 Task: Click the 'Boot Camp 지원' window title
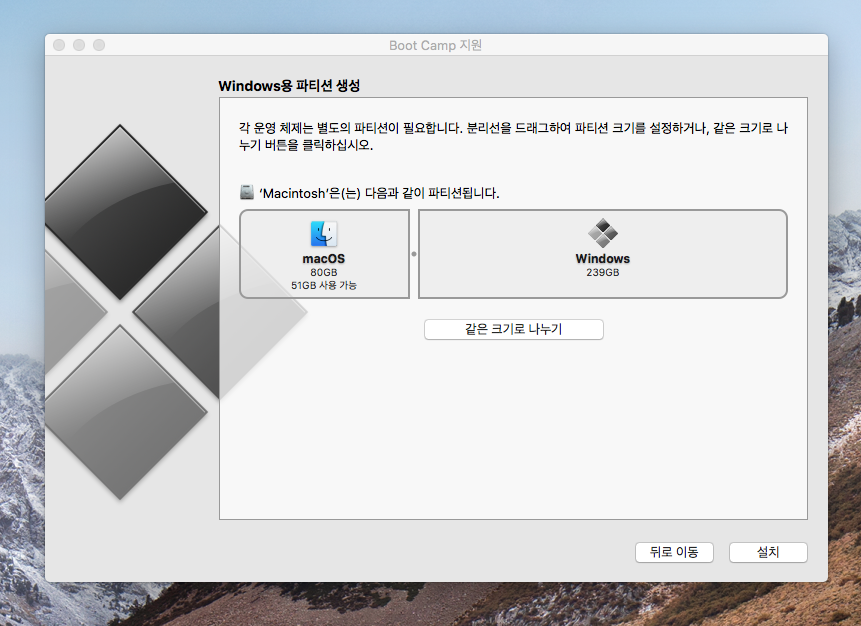click(435, 45)
